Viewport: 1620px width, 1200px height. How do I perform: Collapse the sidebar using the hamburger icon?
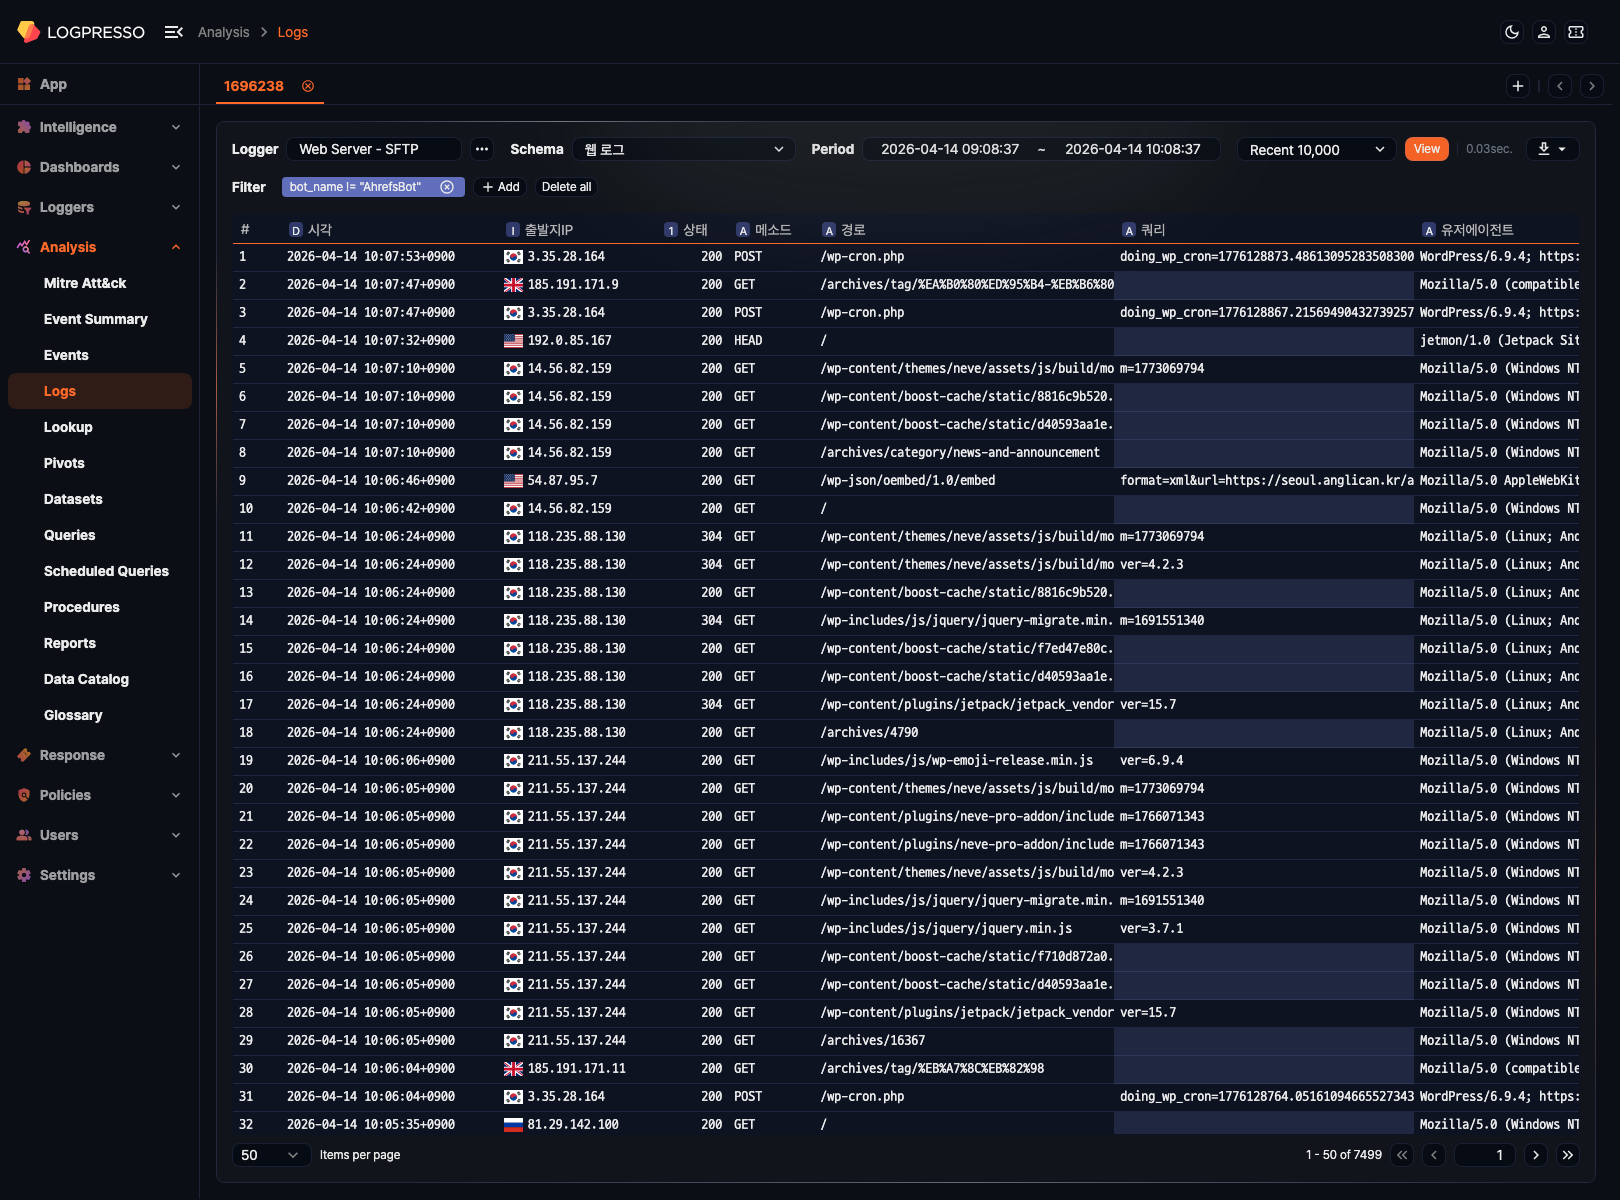(x=174, y=31)
